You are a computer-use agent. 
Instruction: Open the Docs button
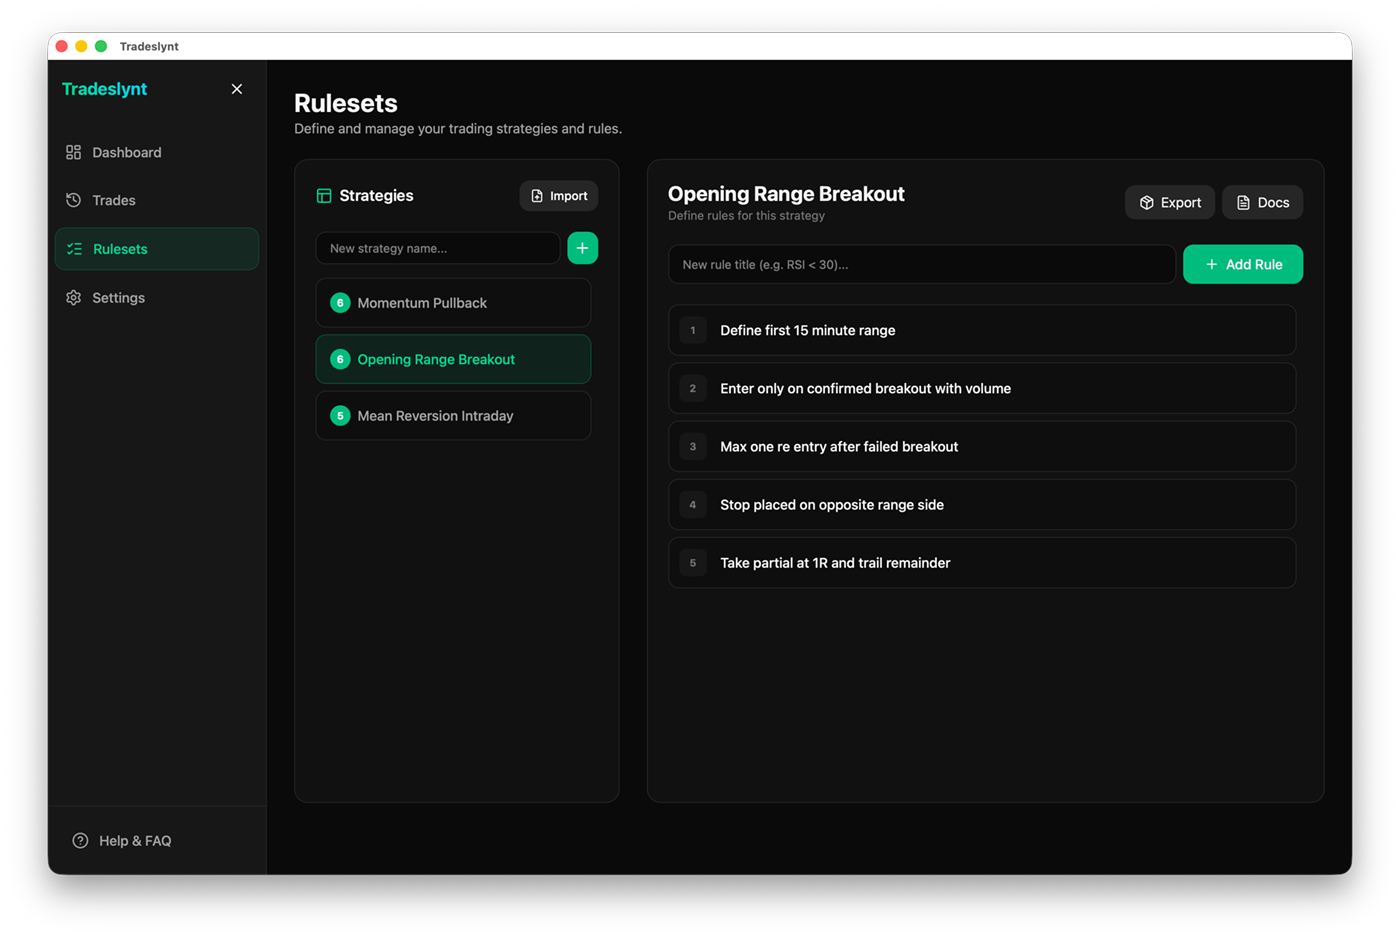point(1263,202)
